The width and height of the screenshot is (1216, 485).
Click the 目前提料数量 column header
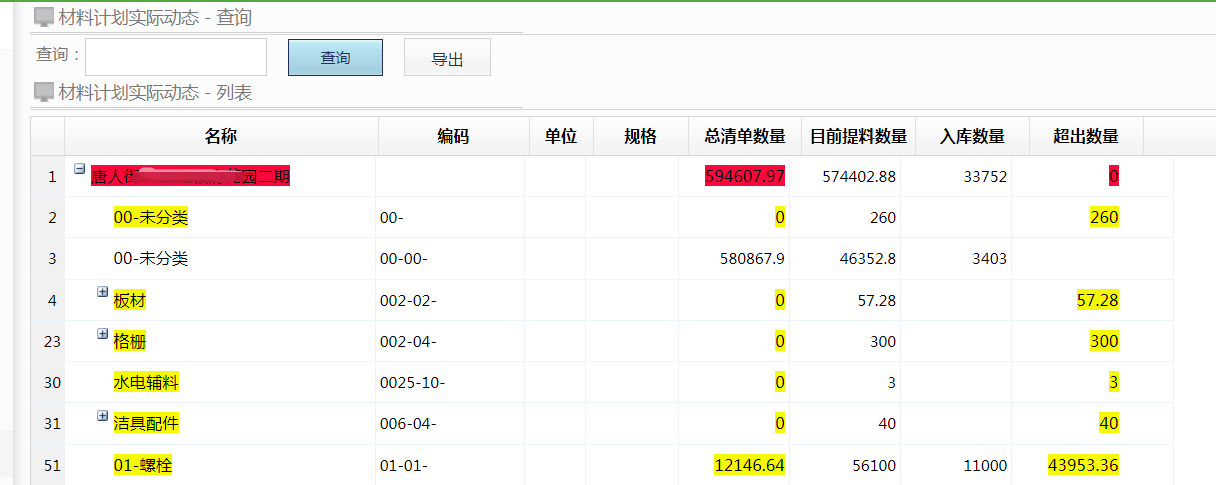(x=858, y=136)
